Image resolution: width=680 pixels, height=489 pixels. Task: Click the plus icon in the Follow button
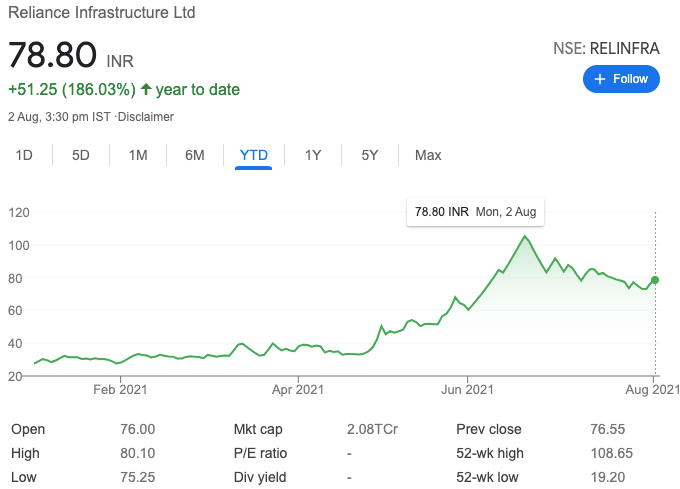600,79
